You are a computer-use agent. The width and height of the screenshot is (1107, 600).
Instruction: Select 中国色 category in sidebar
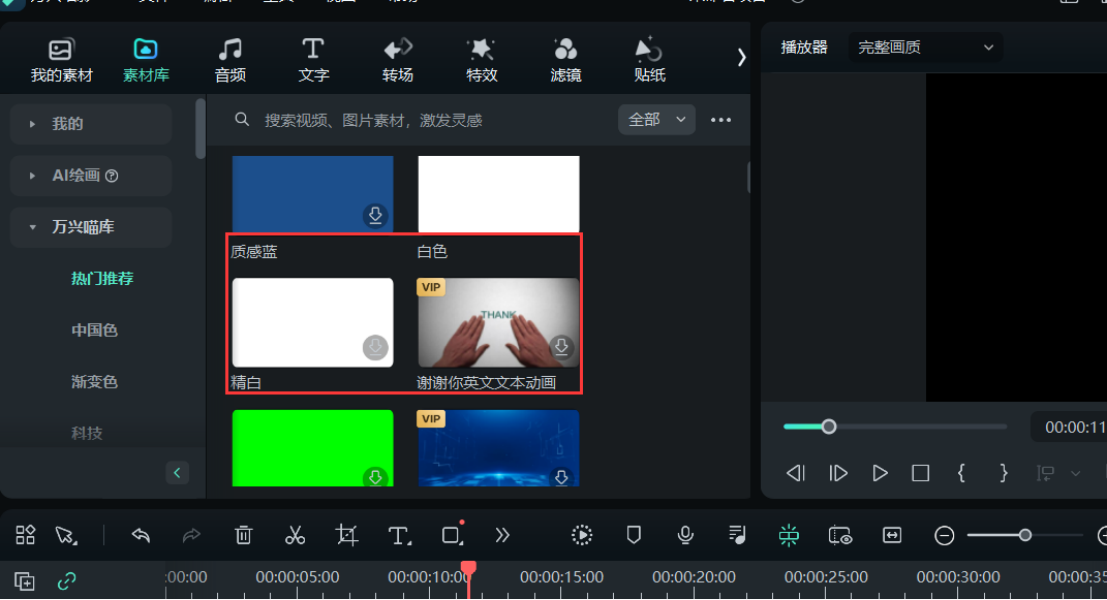[94, 330]
